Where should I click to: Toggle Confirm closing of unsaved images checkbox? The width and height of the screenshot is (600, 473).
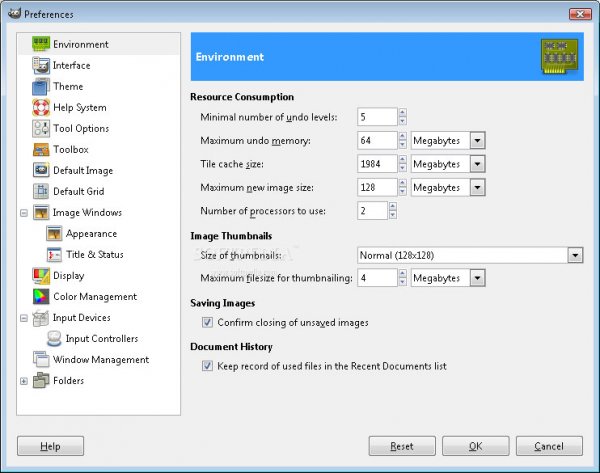[207, 323]
